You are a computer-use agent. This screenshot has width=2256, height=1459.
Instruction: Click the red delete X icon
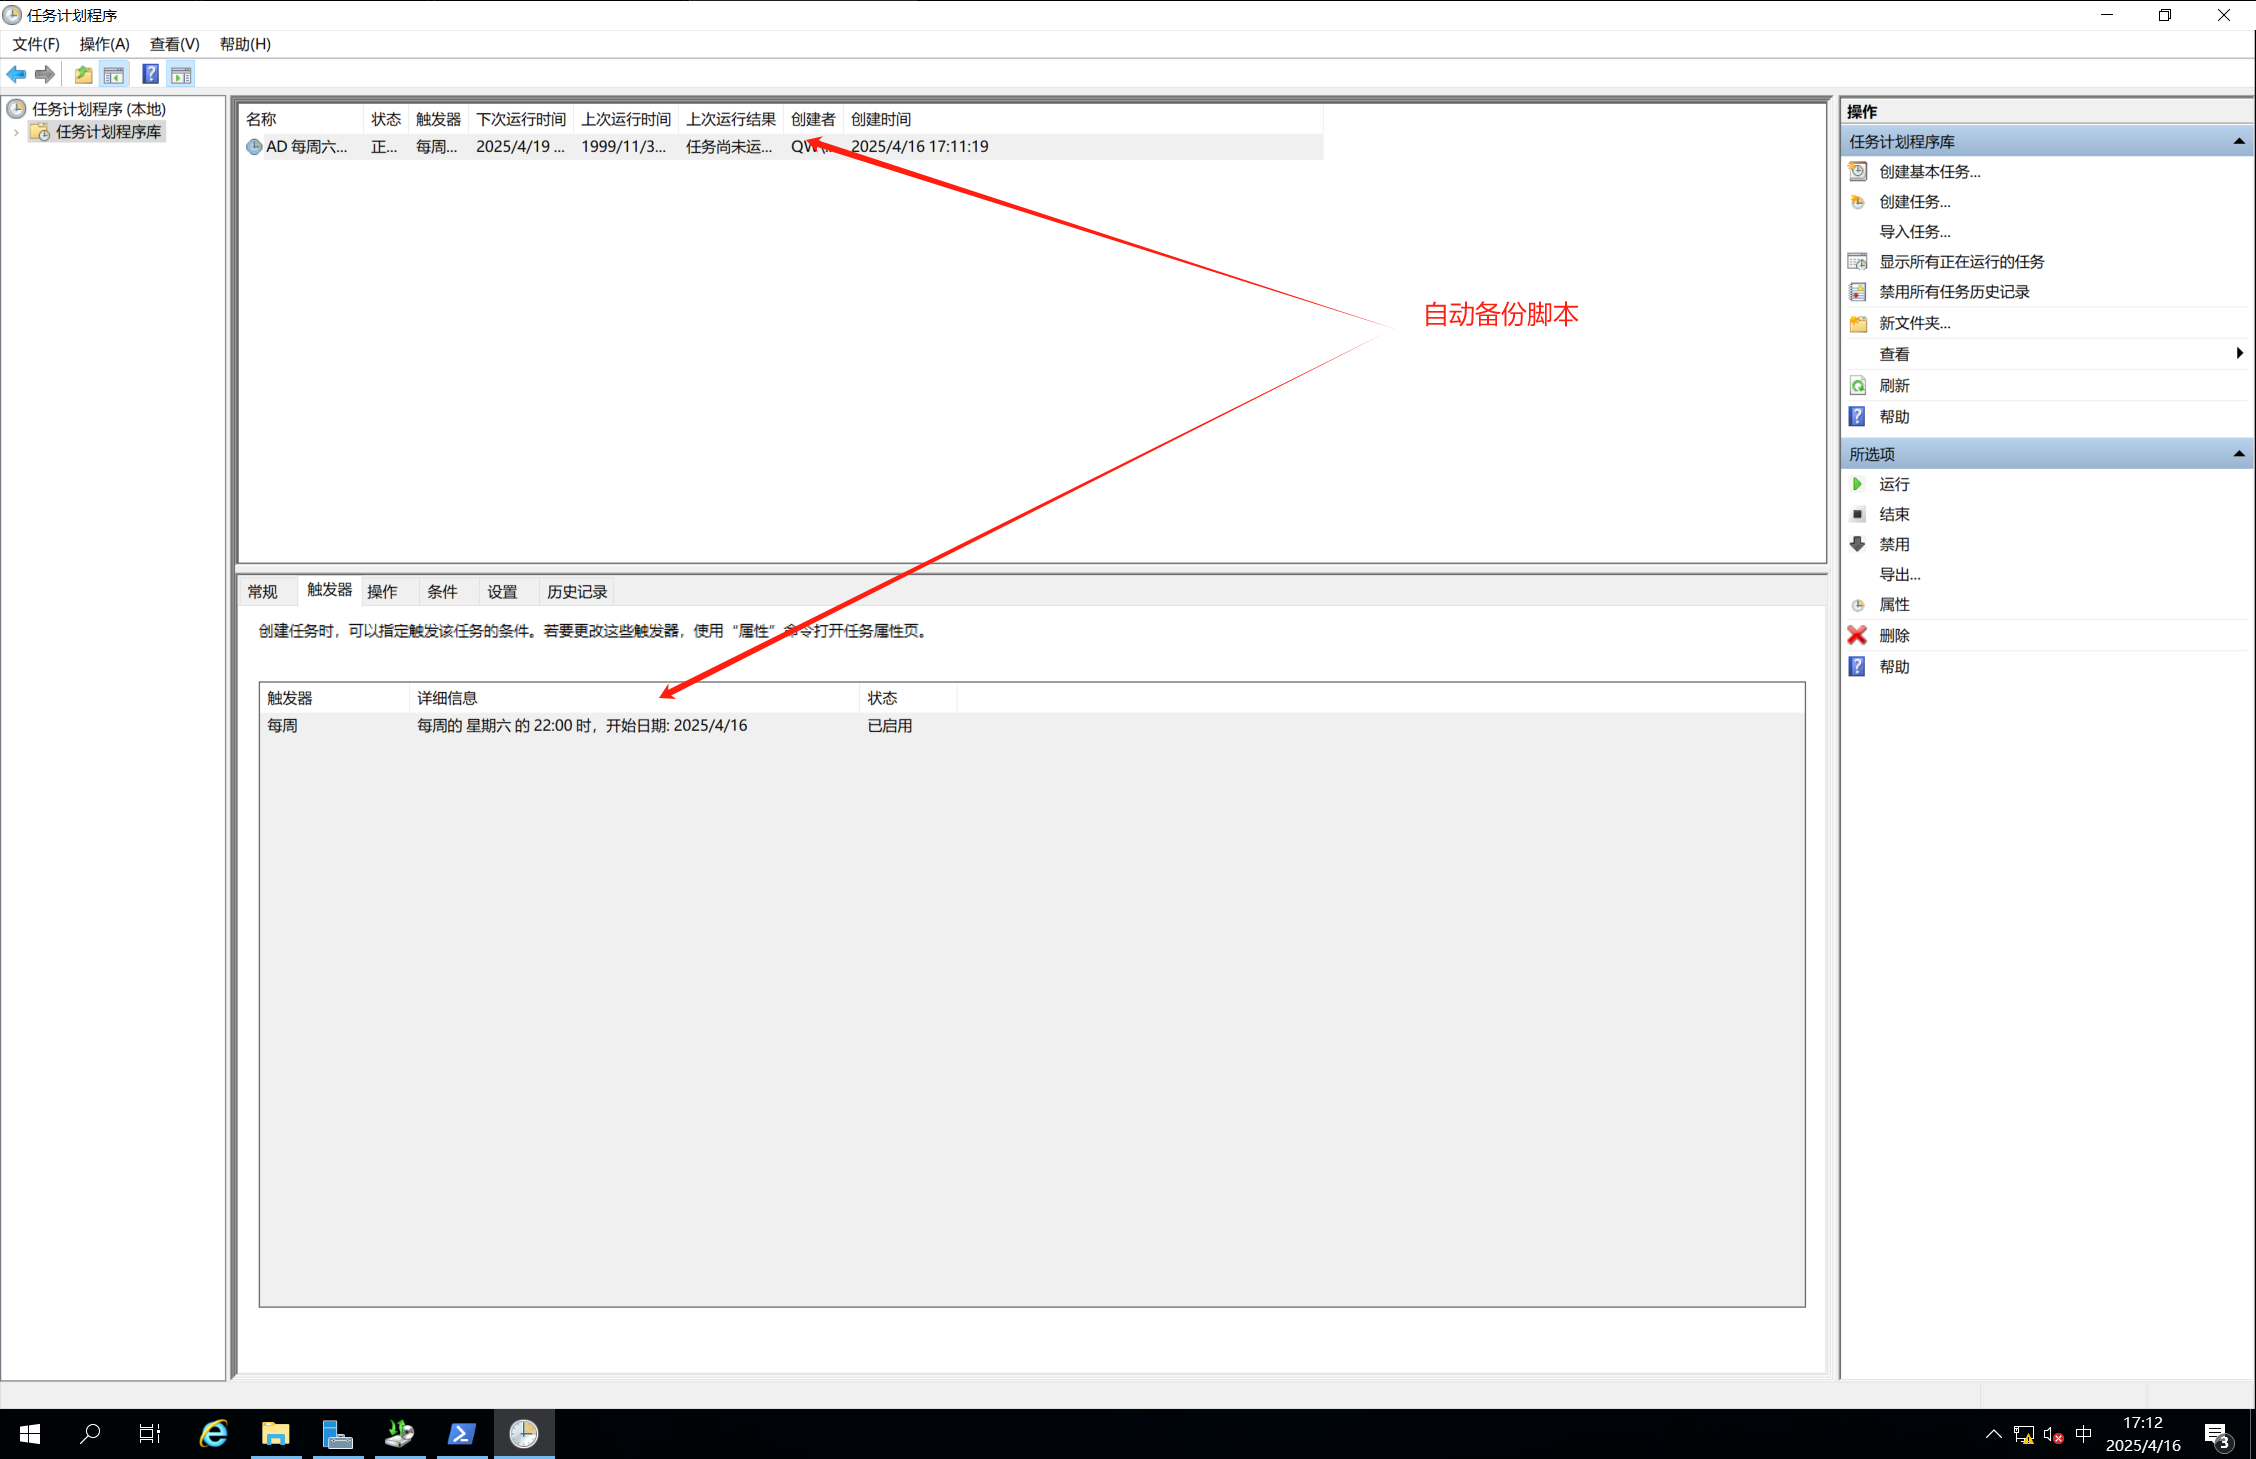(x=1857, y=635)
